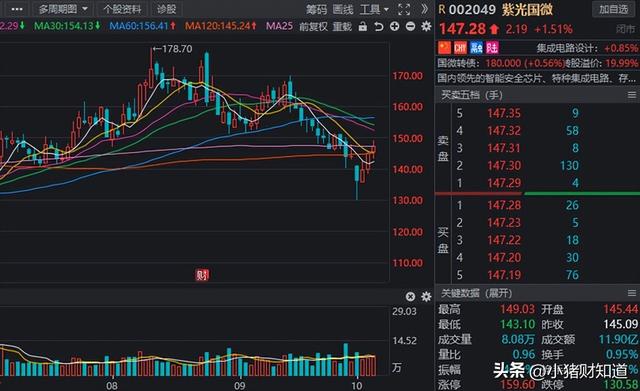Click the 筹码 chip distribution button
This screenshot has height=391, width=640.
click(316, 9)
